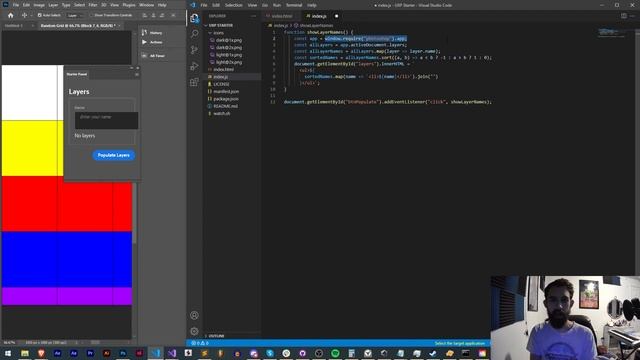Image resolution: width=640 pixels, height=360 pixels.
Task: Open the Accounts icon in VS Code
Action: (195, 315)
